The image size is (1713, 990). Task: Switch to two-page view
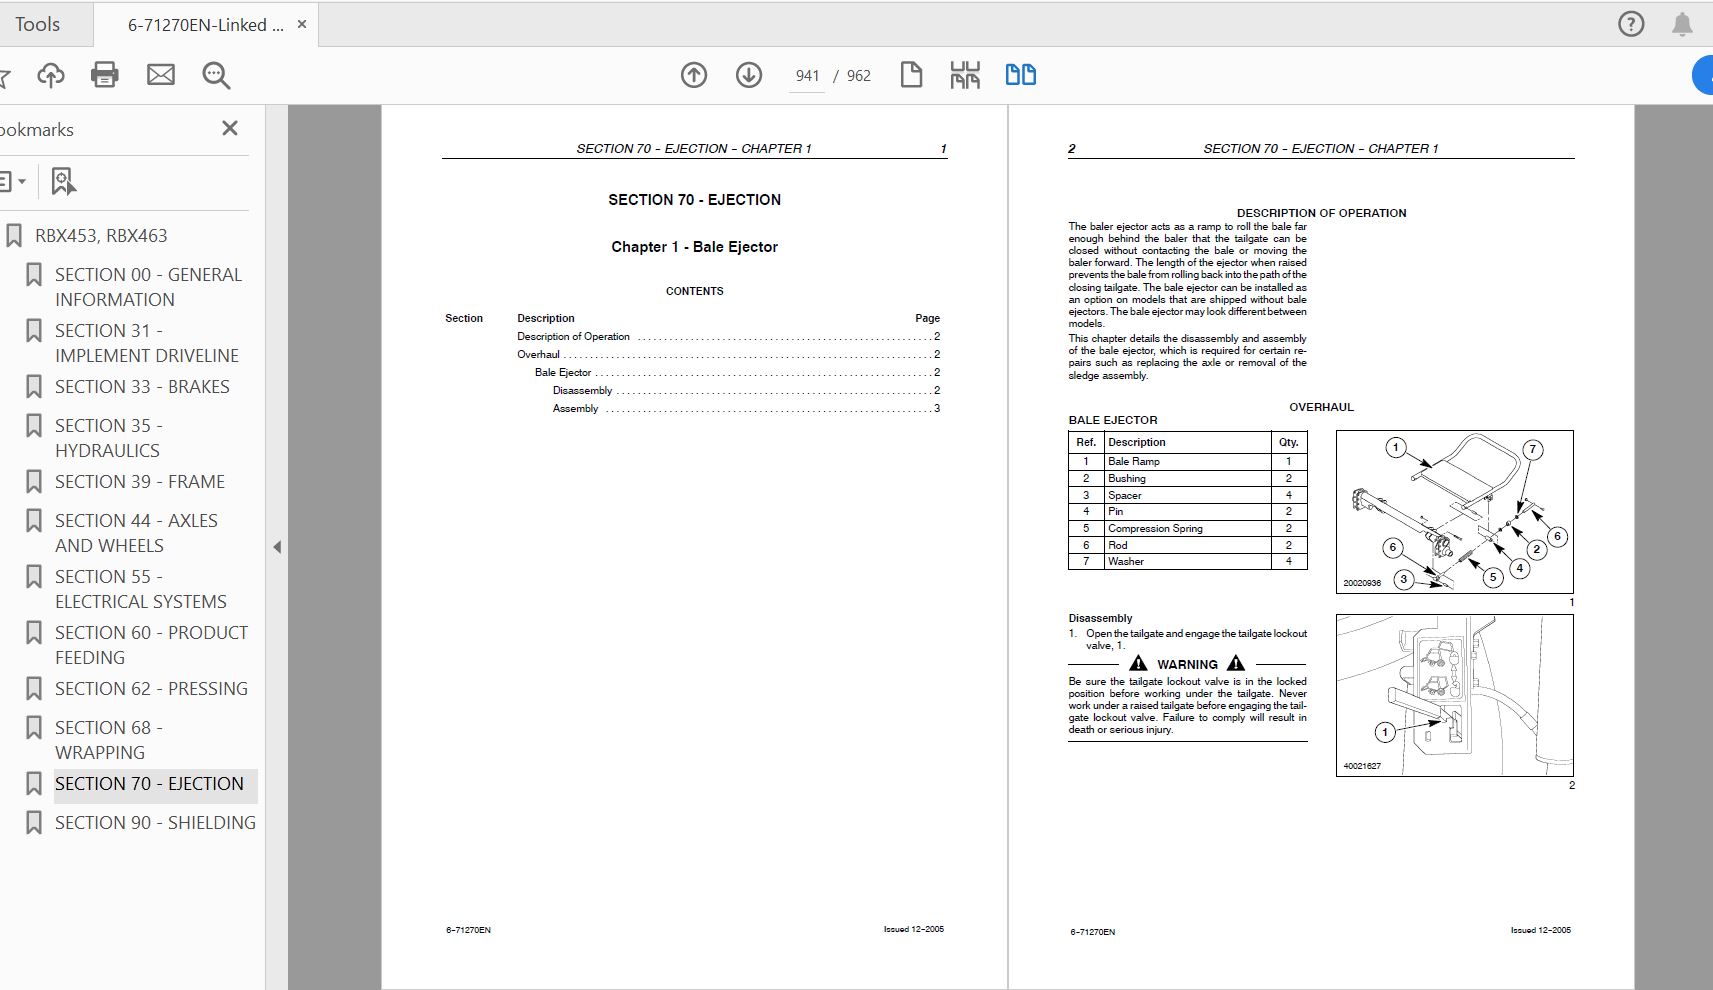point(1020,75)
